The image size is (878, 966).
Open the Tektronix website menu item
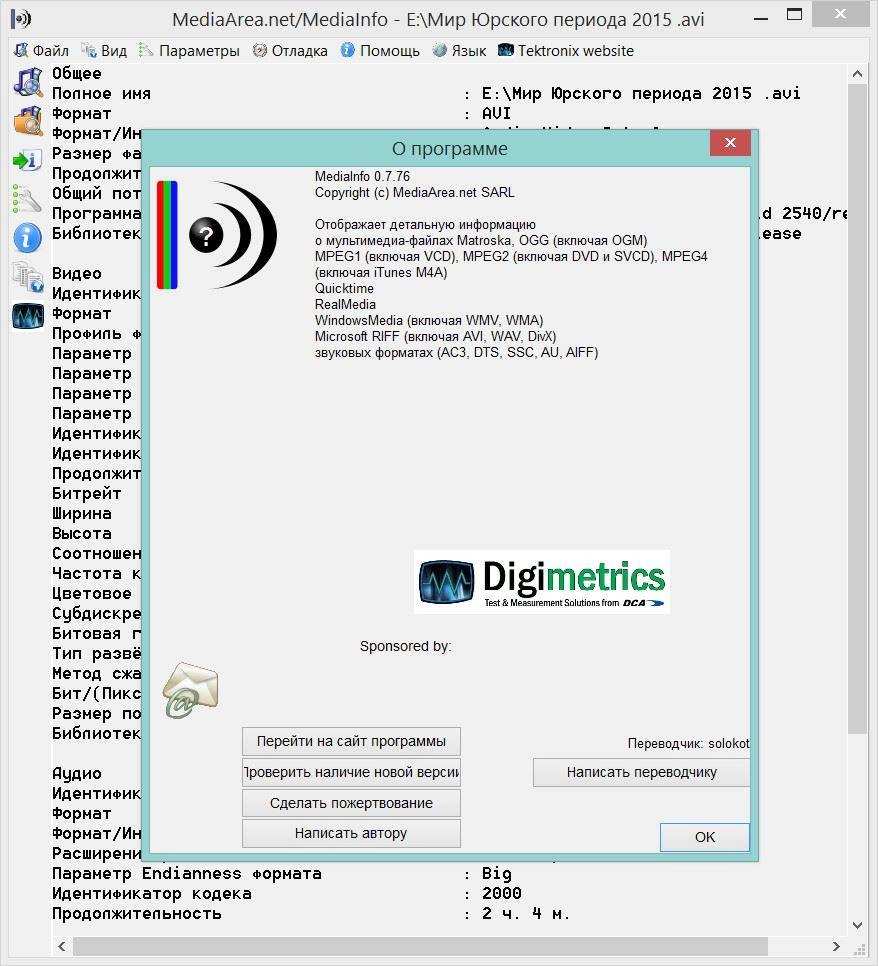tap(566, 51)
